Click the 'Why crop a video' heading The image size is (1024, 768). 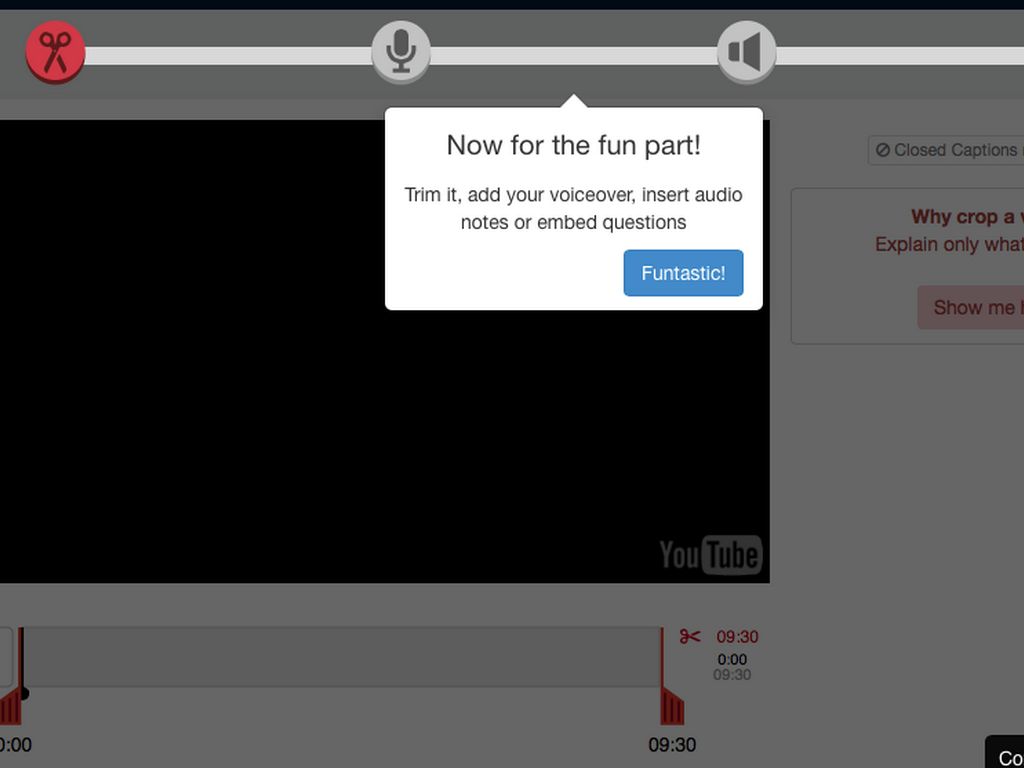(962, 217)
